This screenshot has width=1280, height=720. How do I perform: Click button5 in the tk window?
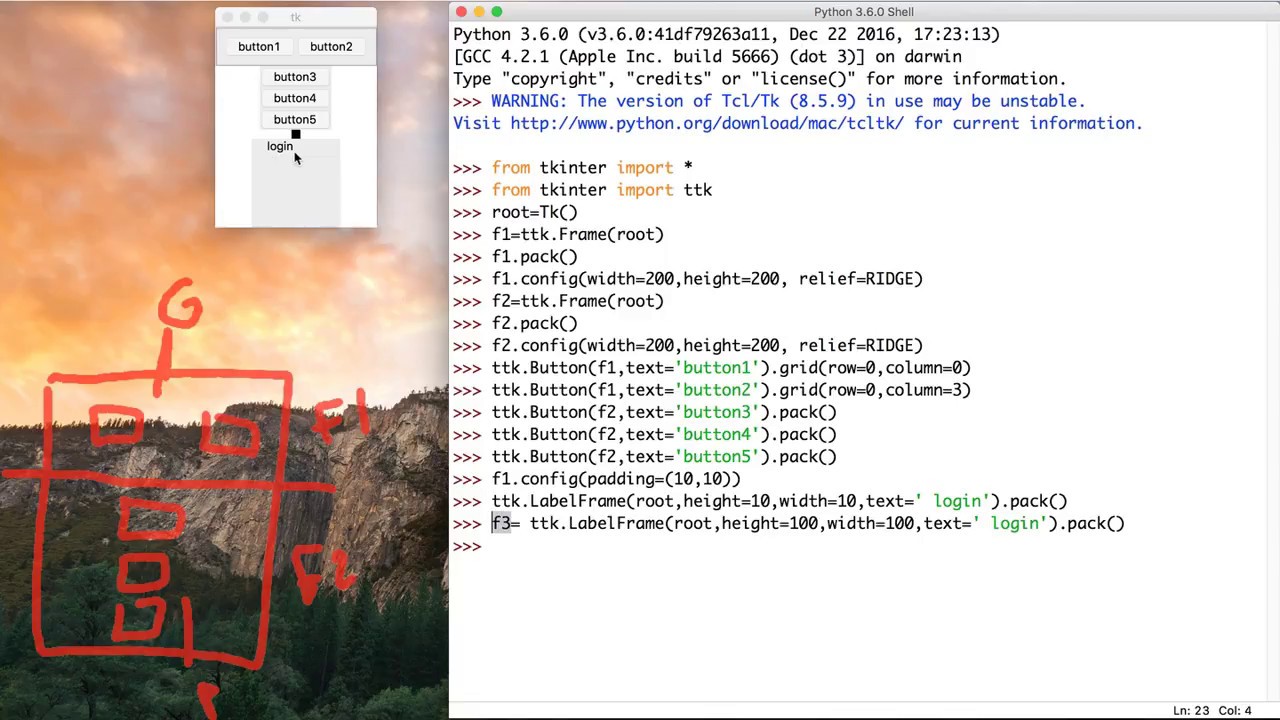[295, 120]
